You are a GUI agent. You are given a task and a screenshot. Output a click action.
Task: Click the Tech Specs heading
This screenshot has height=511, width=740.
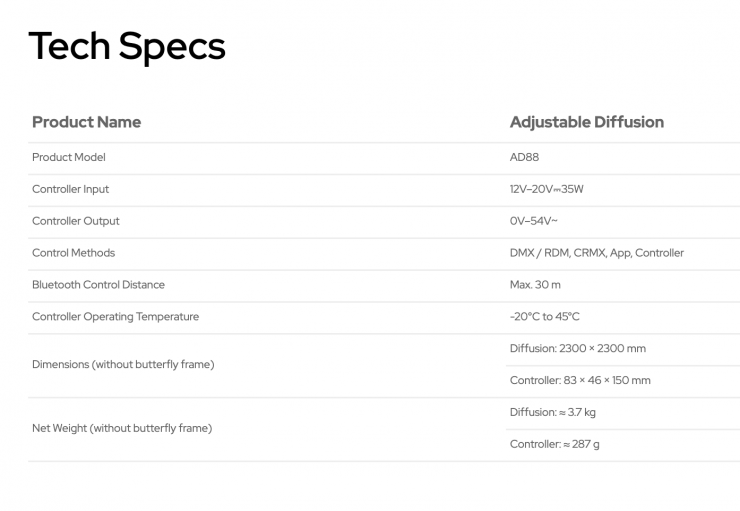coord(127,46)
